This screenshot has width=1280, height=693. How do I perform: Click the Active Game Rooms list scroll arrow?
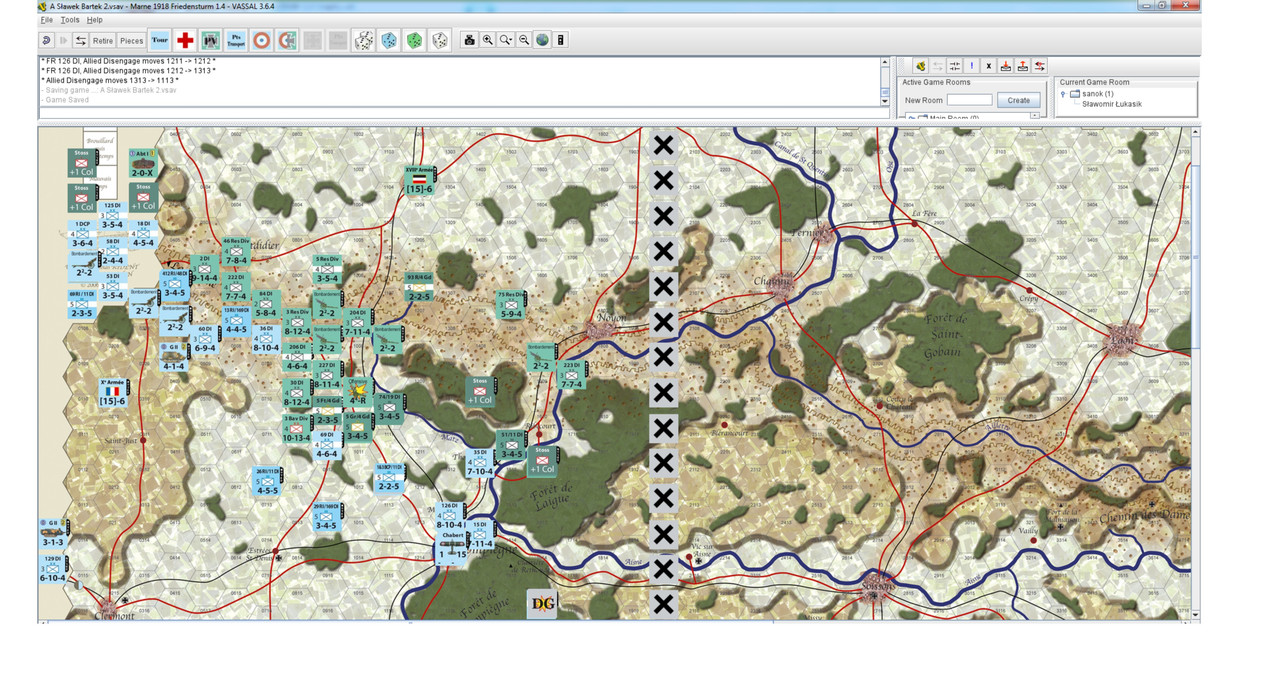click(1035, 116)
